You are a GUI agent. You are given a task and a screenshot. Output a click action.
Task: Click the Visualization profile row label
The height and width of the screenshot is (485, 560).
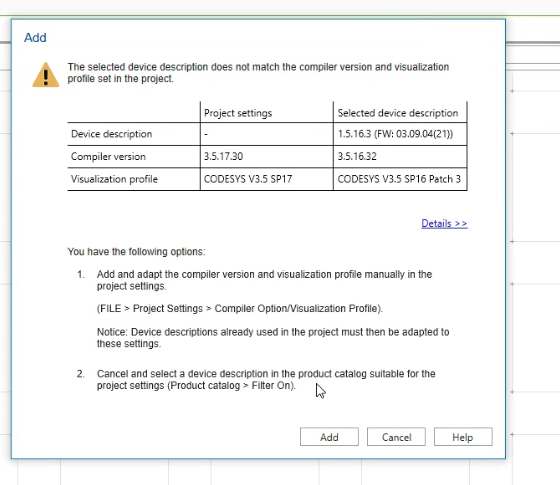pos(114,179)
